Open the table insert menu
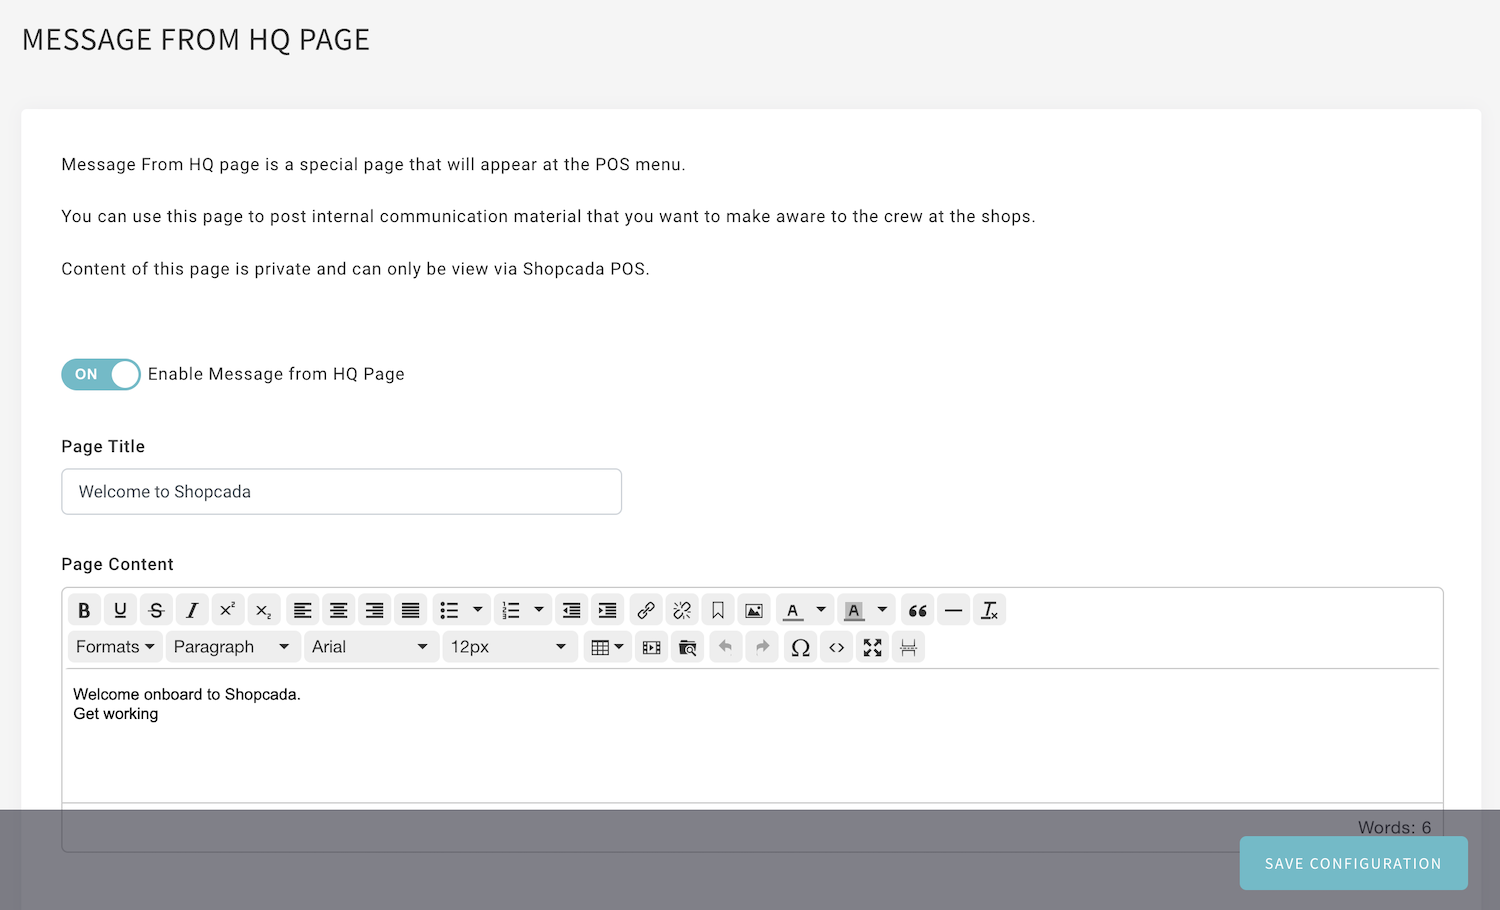 (x=607, y=647)
